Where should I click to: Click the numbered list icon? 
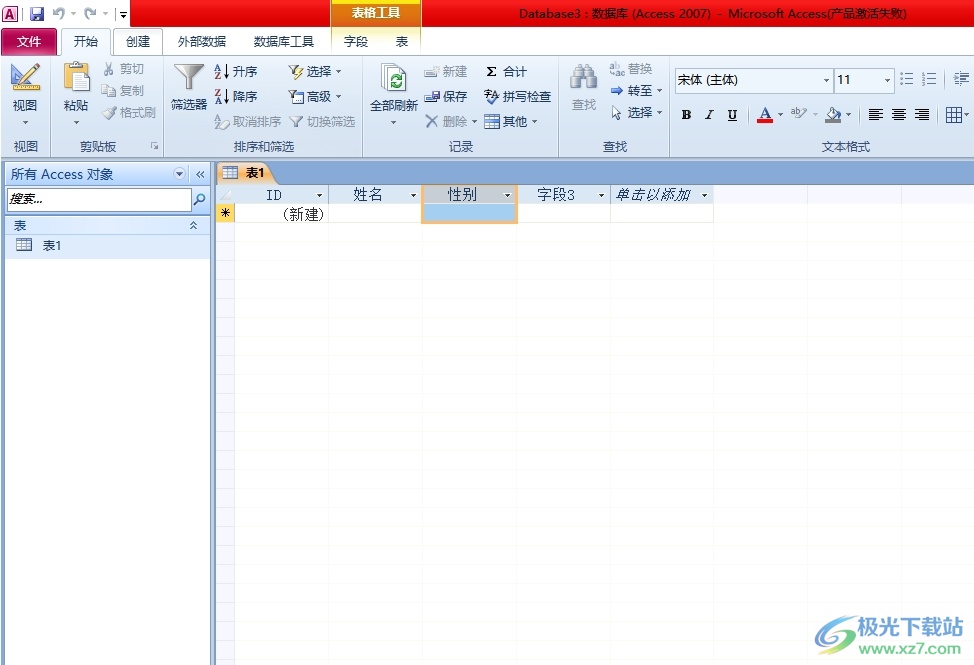click(x=929, y=79)
